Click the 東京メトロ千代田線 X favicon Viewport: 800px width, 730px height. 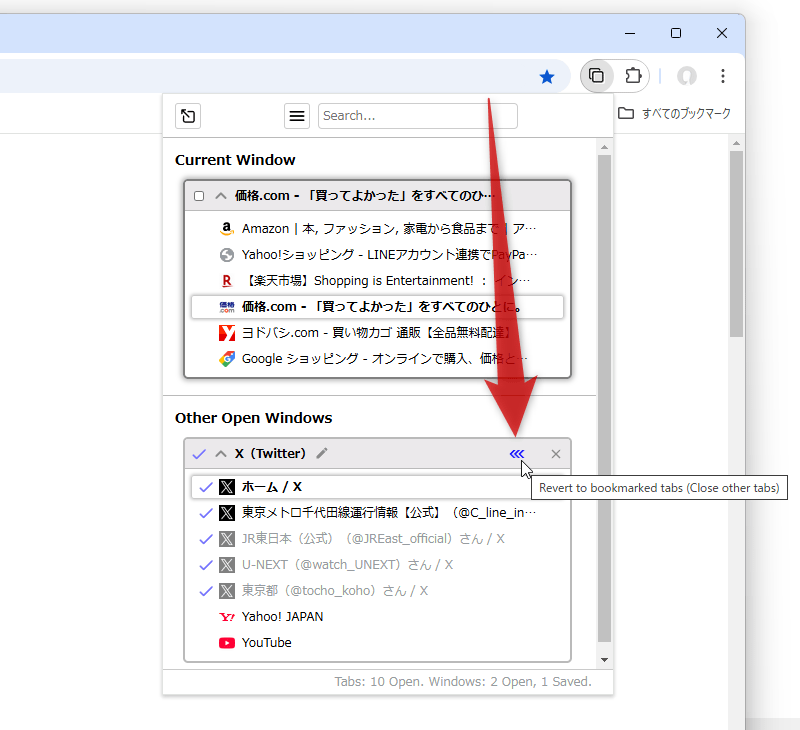(227, 513)
